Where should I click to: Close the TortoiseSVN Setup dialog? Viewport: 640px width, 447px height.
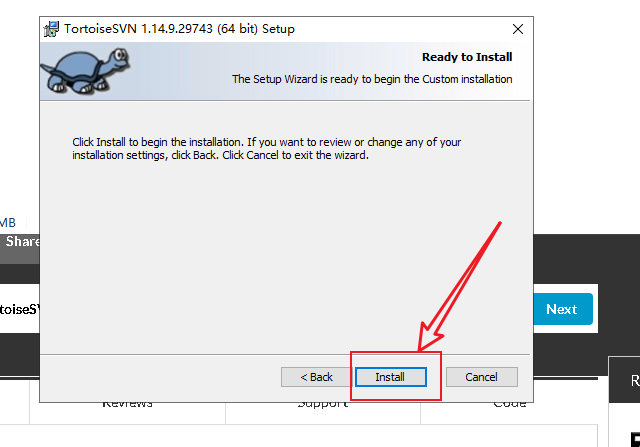pyautogui.click(x=518, y=29)
